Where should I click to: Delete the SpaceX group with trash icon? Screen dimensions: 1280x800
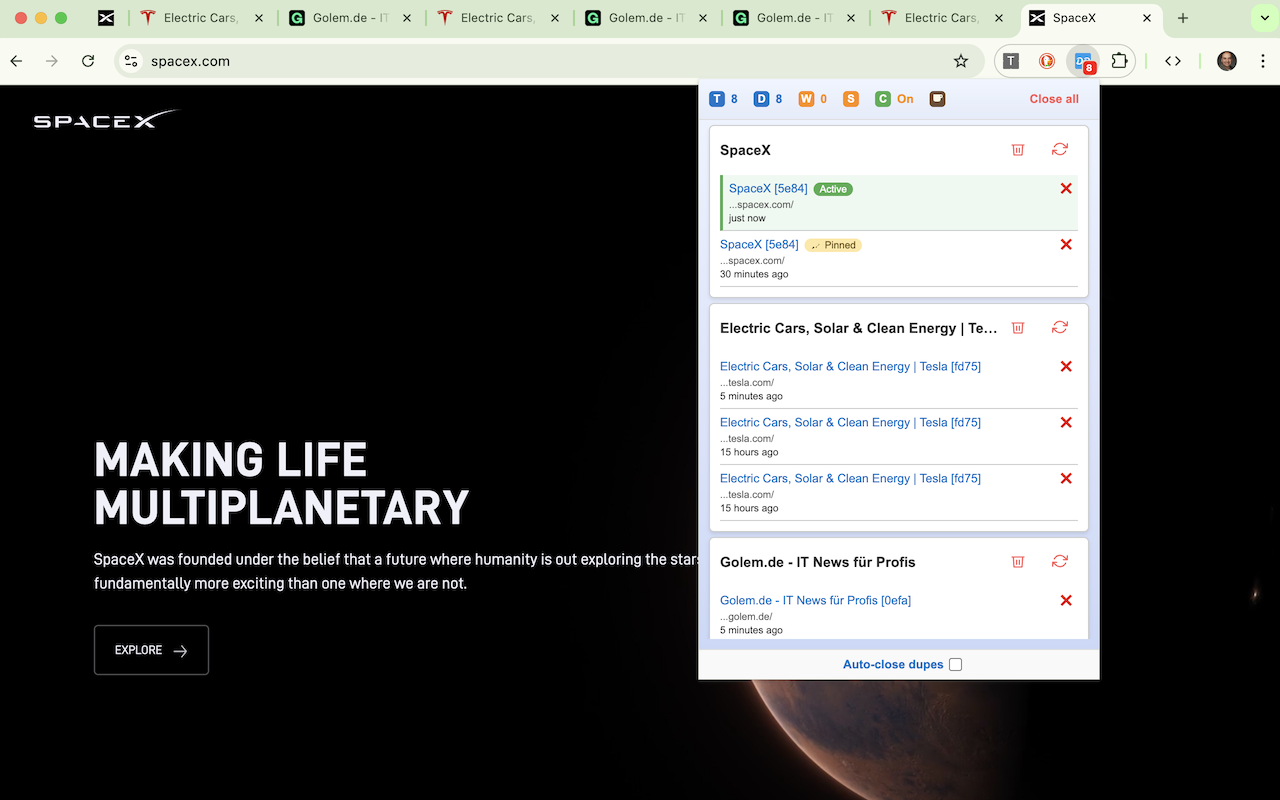[x=1018, y=150]
